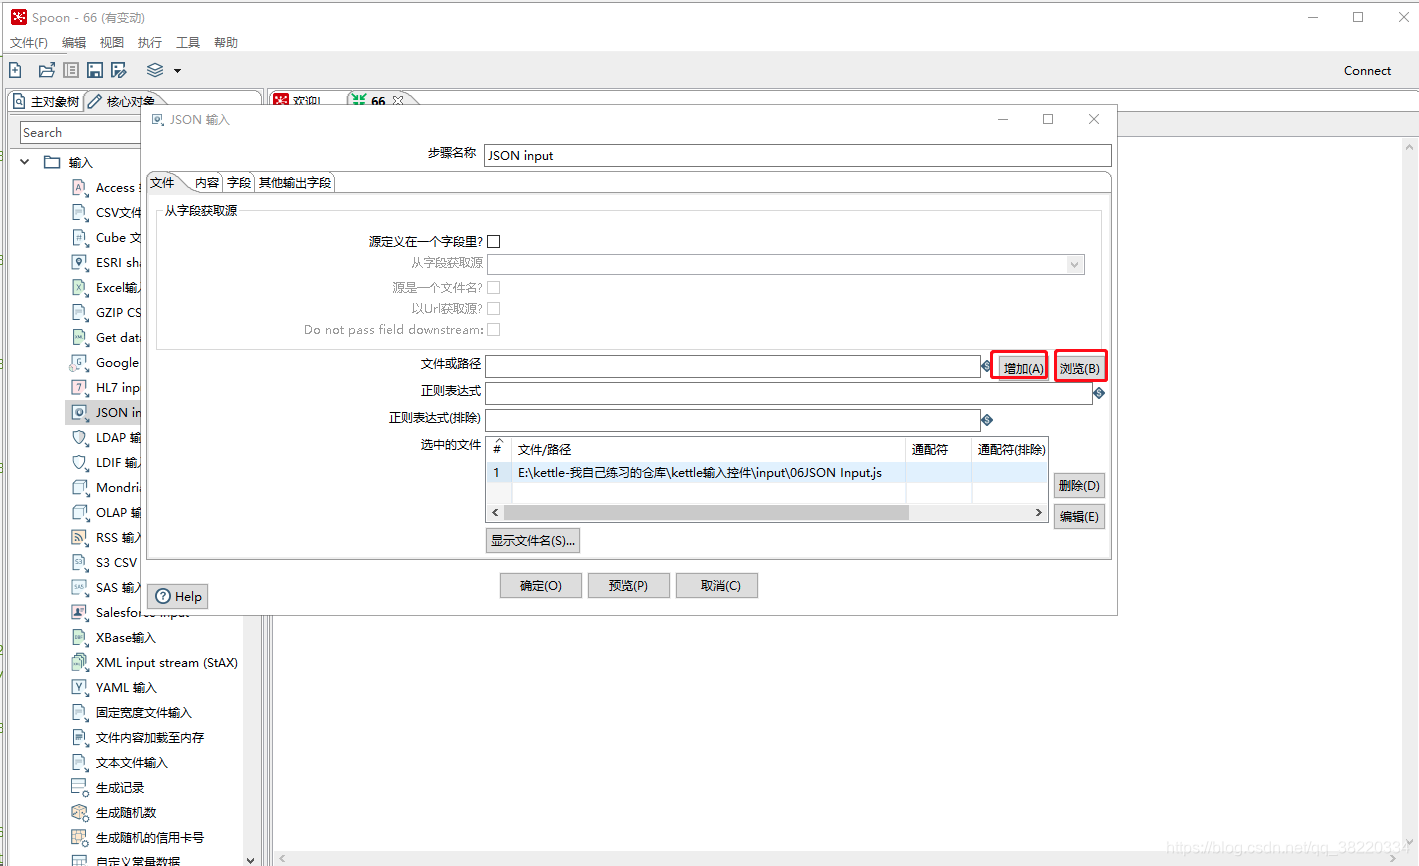Image resolution: width=1419 pixels, height=866 pixels.
Task: Click the 浏览(B) button
Action: click(1080, 368)
